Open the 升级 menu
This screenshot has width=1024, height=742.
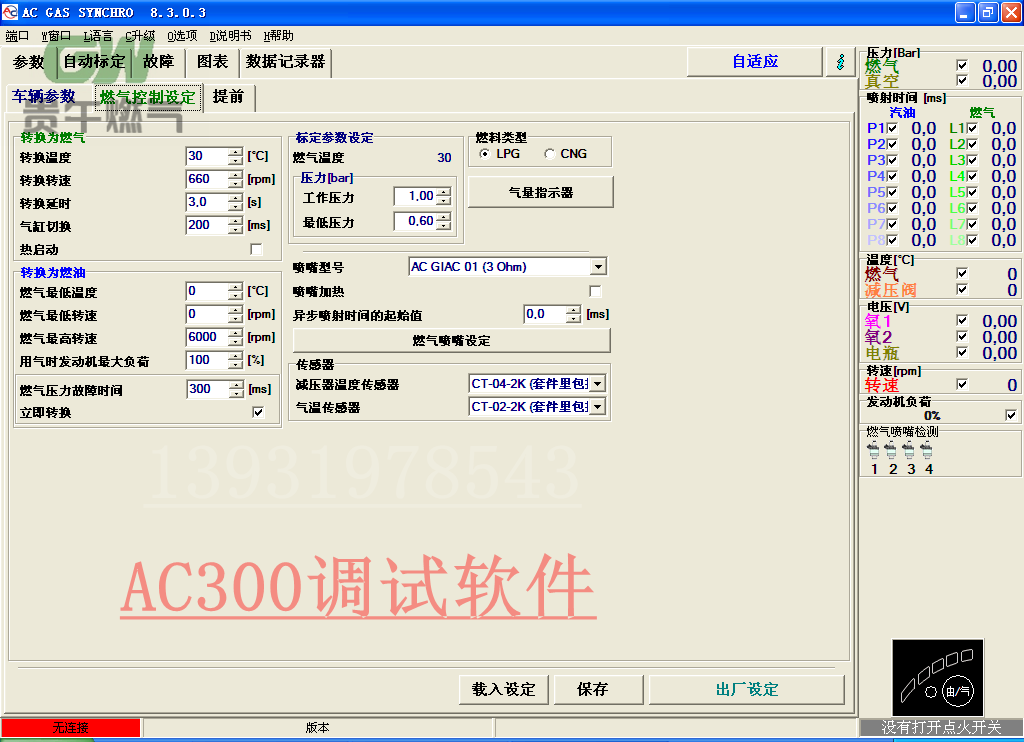[140, 36]
